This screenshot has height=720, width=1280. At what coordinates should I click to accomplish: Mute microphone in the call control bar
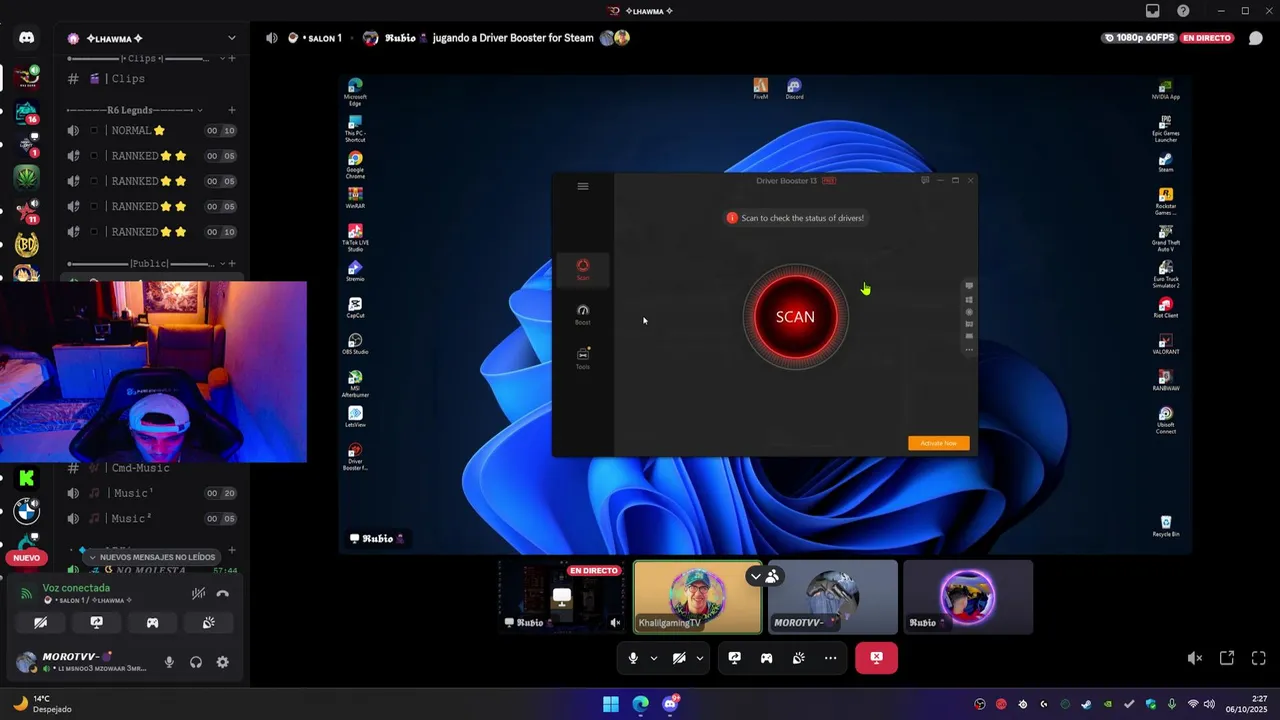[633, 658]
